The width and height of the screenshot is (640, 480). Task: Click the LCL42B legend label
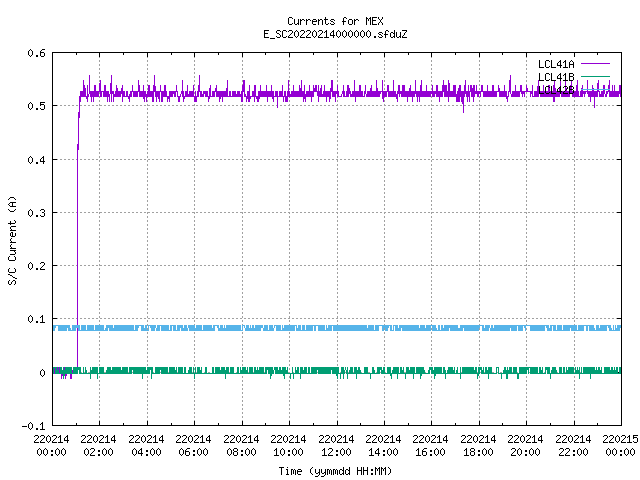click(x=556, y=90)
